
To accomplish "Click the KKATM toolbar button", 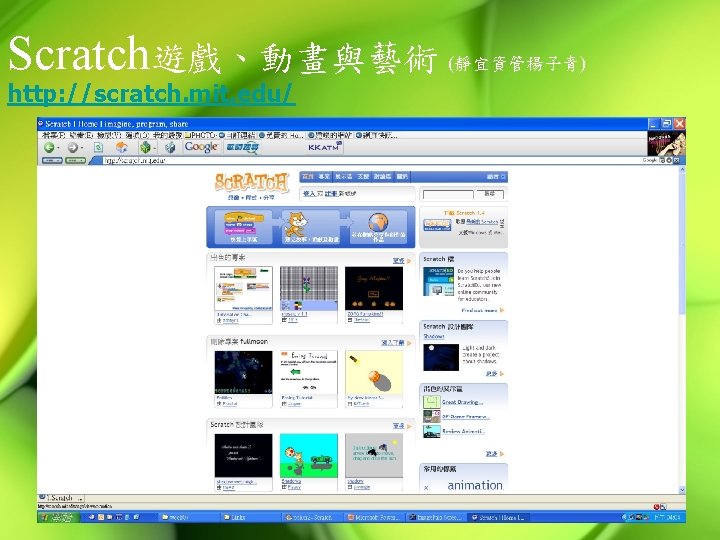I will (x=324, y=147).
